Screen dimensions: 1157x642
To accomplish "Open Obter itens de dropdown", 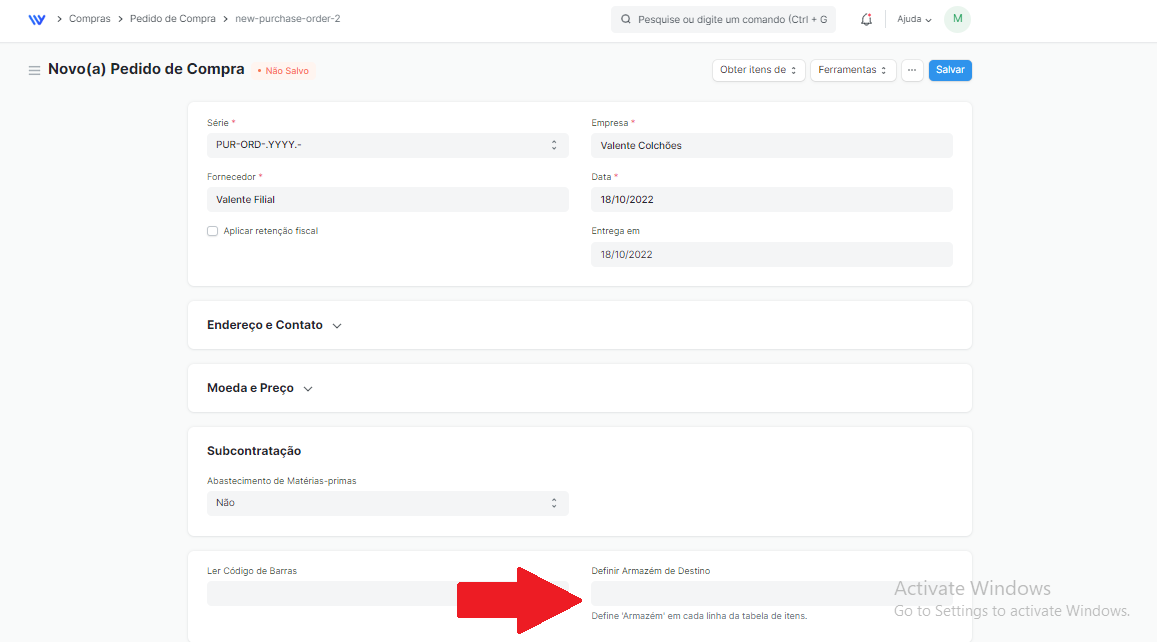I will (x=759, y=70).
